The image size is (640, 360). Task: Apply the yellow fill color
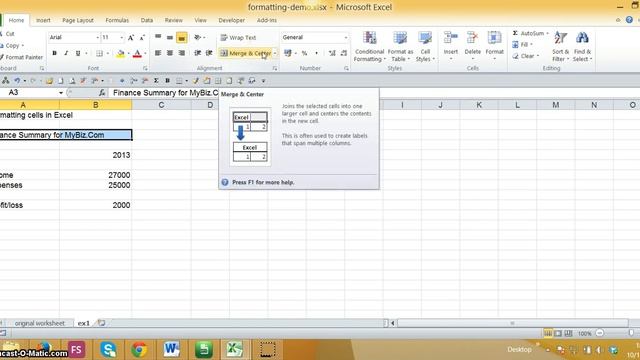click(x=120, y=53)
